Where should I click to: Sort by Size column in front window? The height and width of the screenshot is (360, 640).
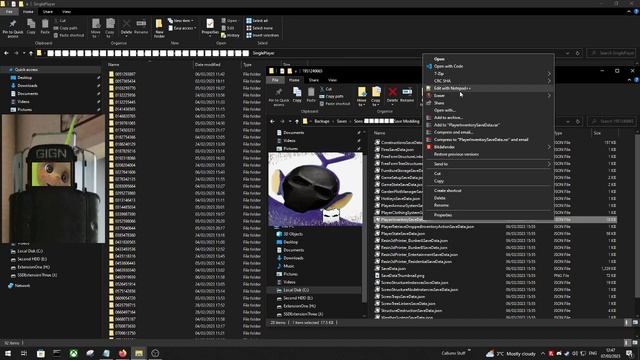coord(597,133)
